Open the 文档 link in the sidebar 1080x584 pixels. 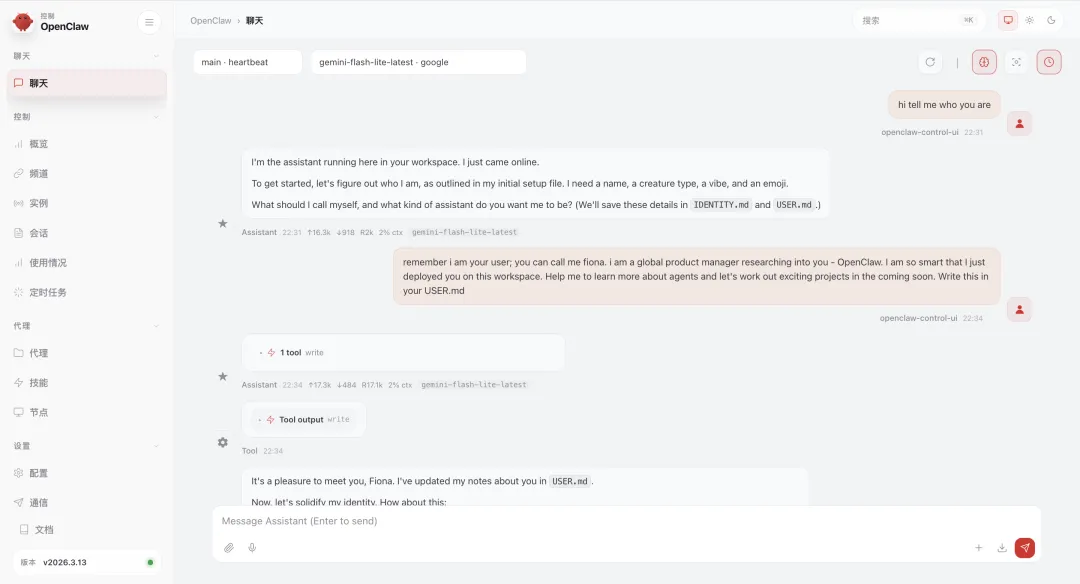point(44,529)
